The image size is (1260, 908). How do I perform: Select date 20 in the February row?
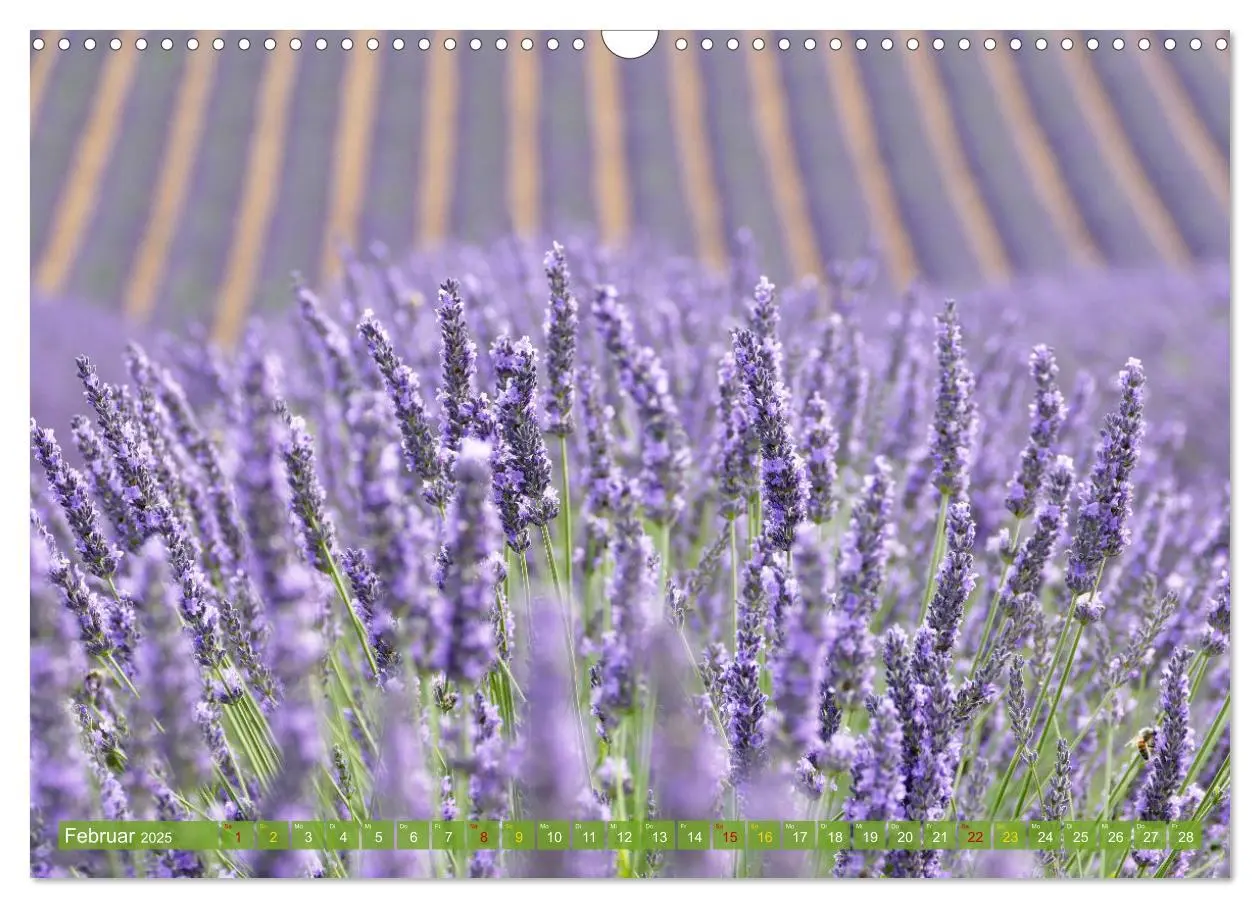point(903,836)
